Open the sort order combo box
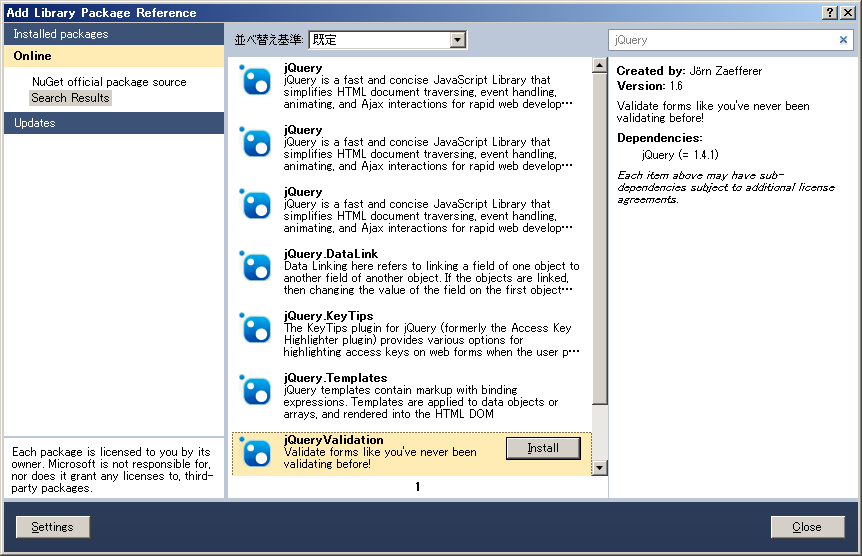 pyautogui.click(x=388, y=40)
